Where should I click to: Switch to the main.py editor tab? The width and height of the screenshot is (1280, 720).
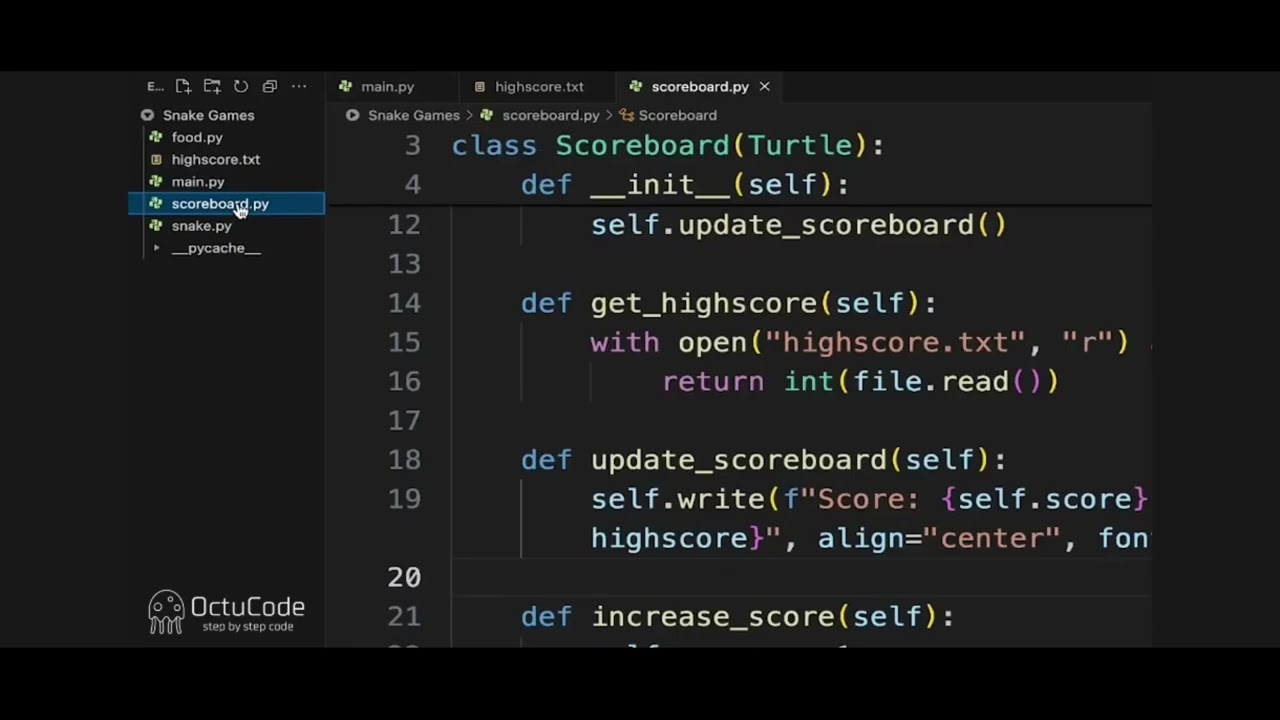(387, 87)
